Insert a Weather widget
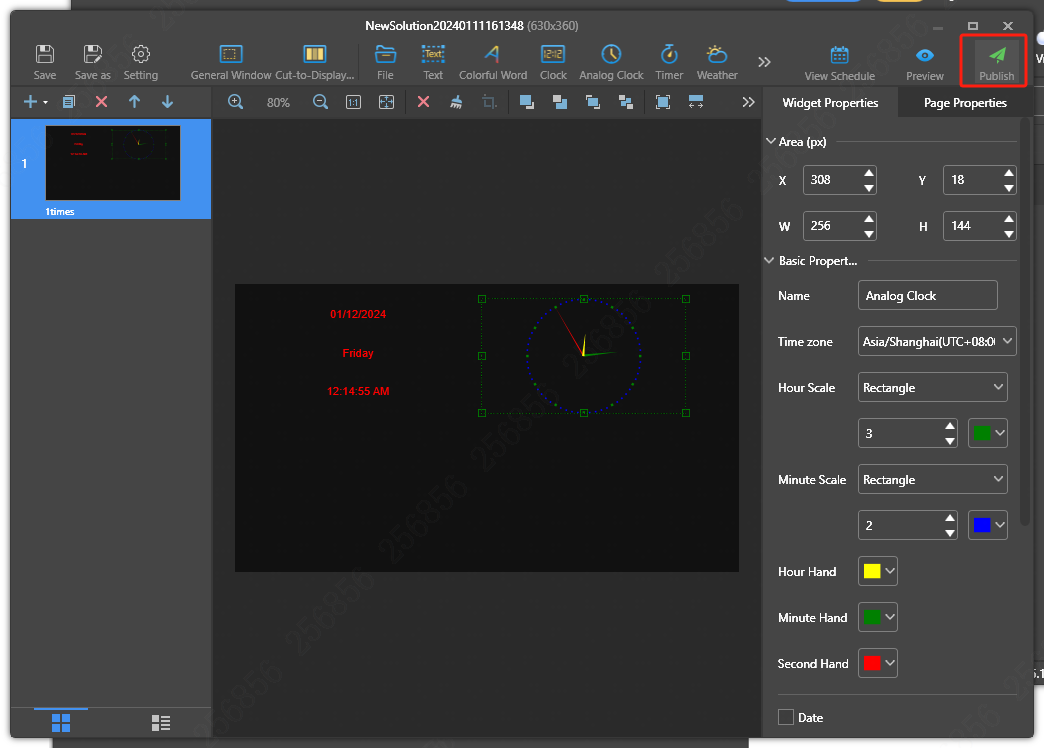This screenshot has height=748, width=1044. point(717,55)
